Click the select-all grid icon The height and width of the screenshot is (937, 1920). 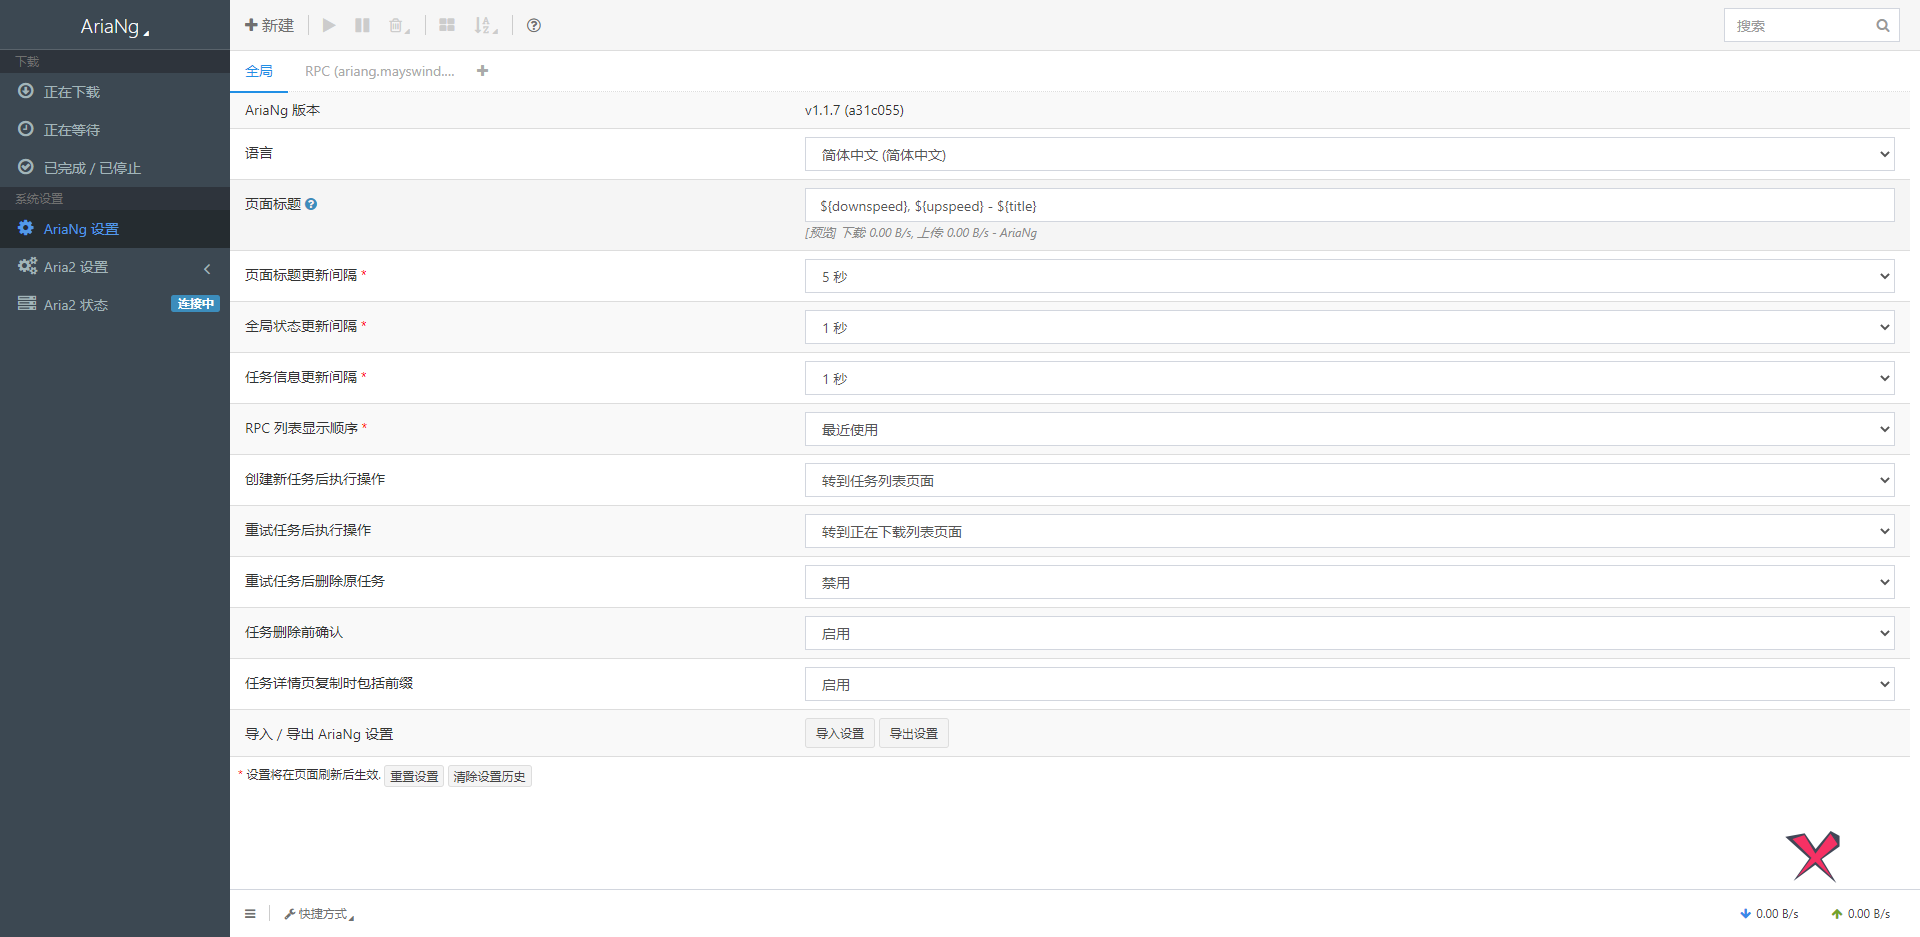click(x=447, y=25)
